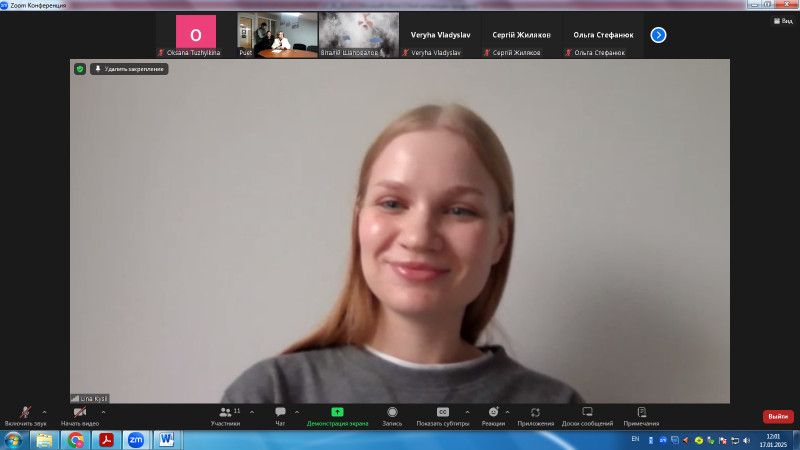Expand the arrow next to Участники

click(251, 412)
